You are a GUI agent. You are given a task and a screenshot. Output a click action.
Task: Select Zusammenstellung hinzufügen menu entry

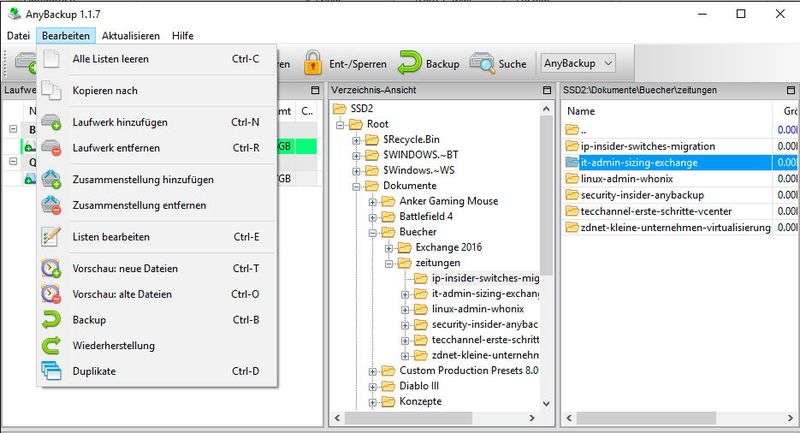(143, 179)
